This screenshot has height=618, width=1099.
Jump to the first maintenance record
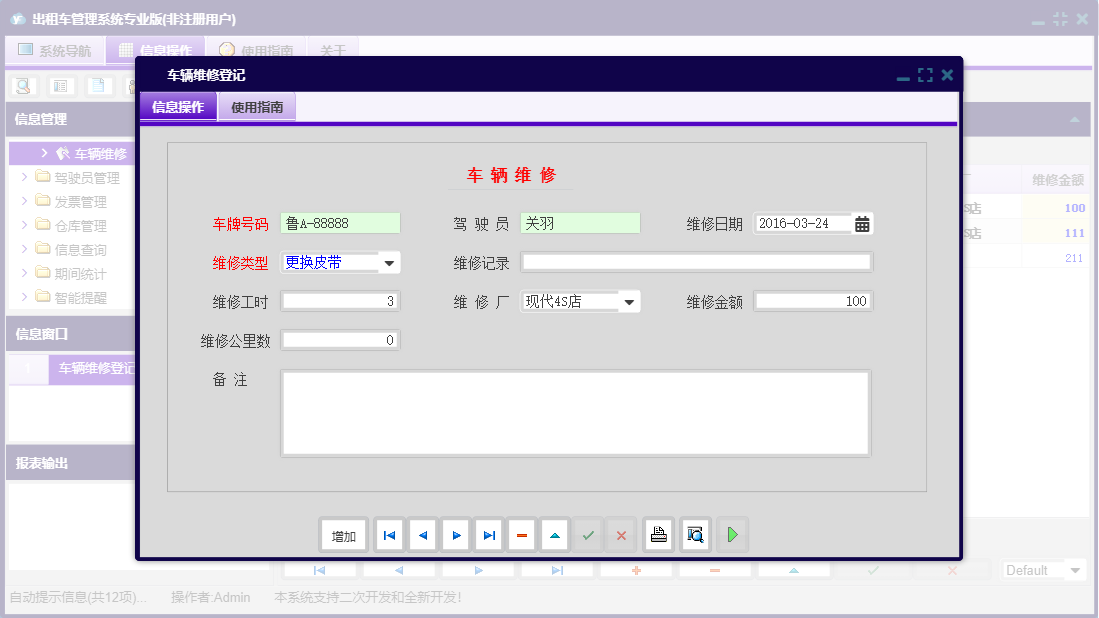(388, 534)
